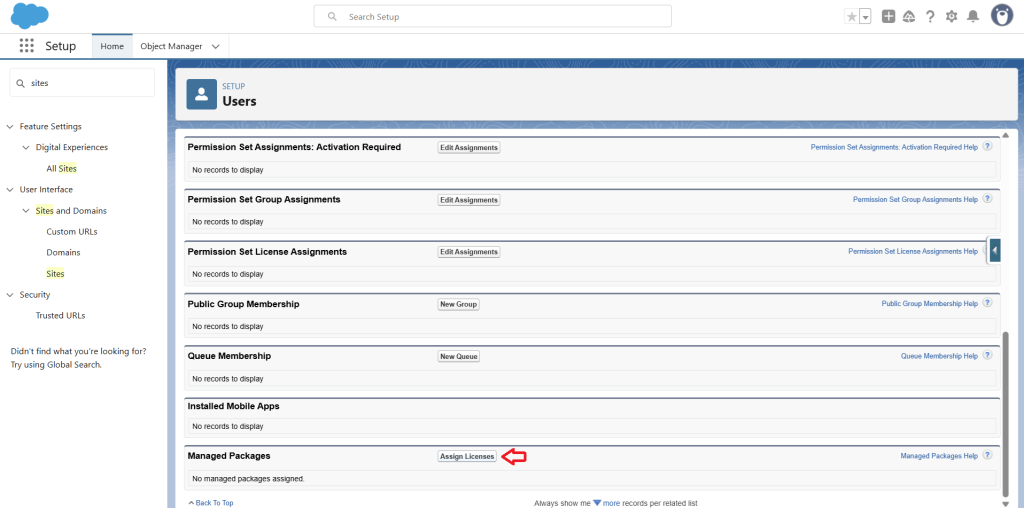This screenshot has height=508, width=1024.
Task: Follow the Back To Top link
Action: click(x=214, y=502)
